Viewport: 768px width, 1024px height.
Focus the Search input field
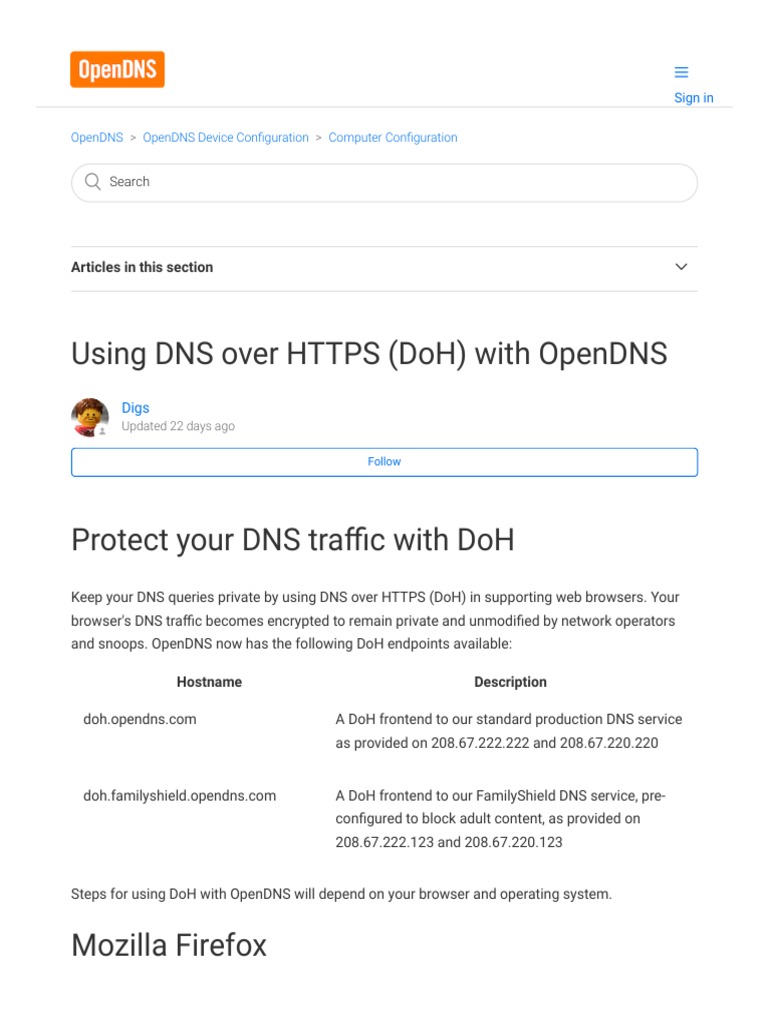[x=400, y=182]
